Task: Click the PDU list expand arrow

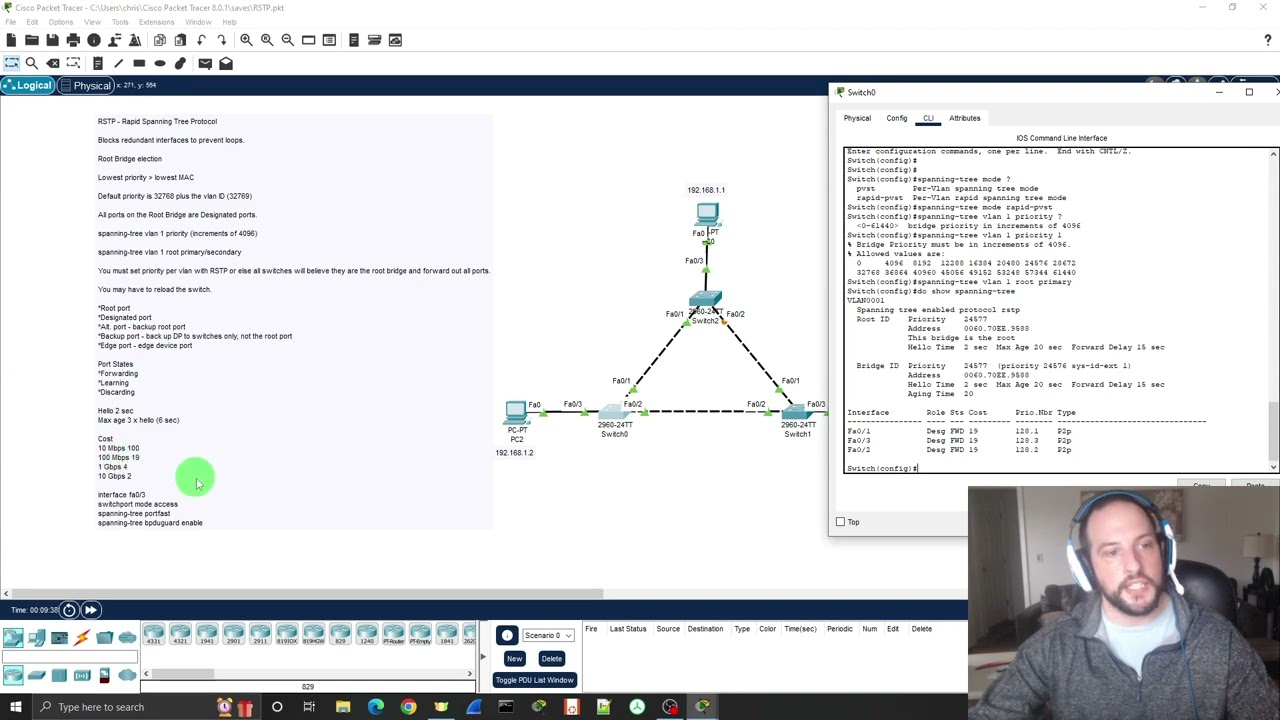Action: [x=483, y=657]
